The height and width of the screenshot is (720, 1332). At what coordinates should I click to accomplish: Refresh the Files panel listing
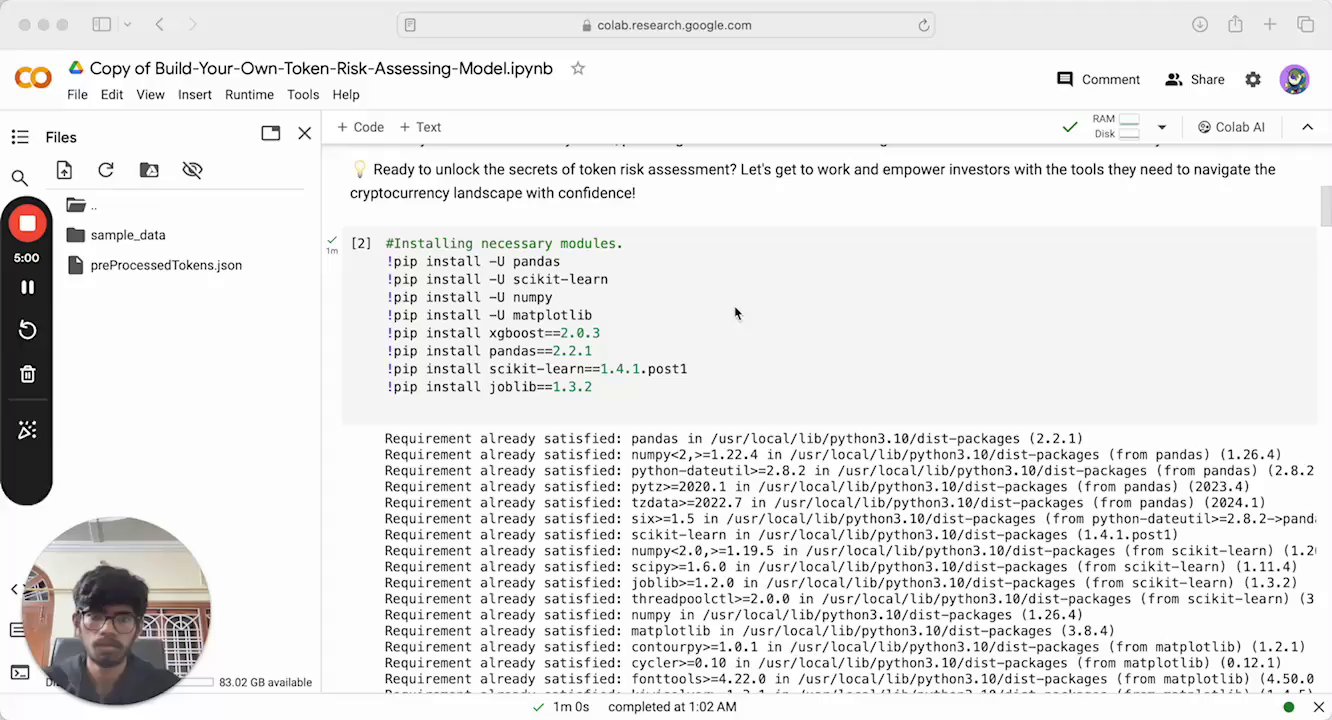pyautogui.click(x=106, y=170)
